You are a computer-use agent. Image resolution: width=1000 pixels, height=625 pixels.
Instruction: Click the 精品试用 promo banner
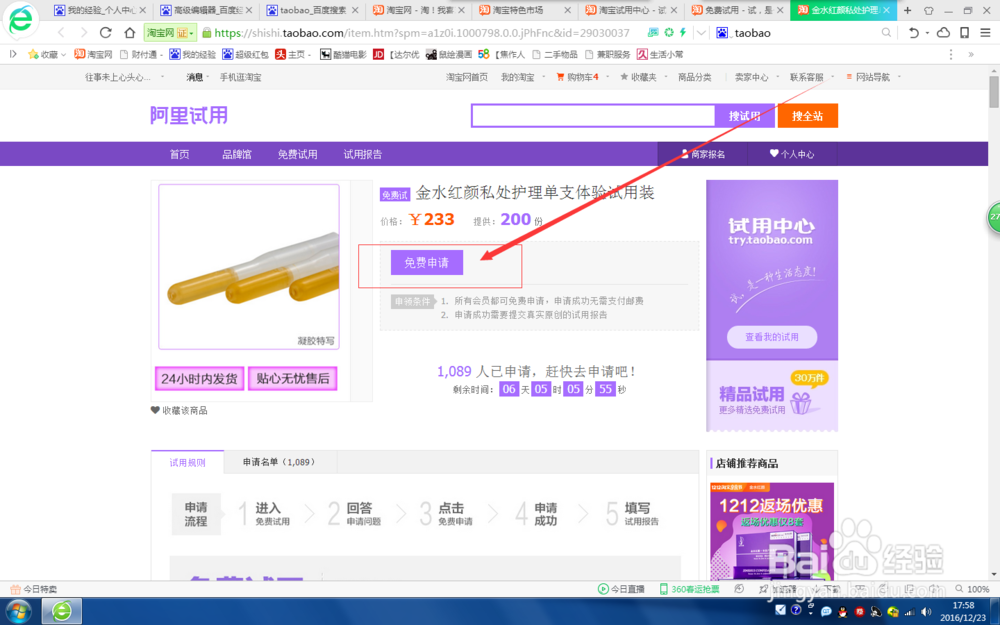[x=772, y=397]
